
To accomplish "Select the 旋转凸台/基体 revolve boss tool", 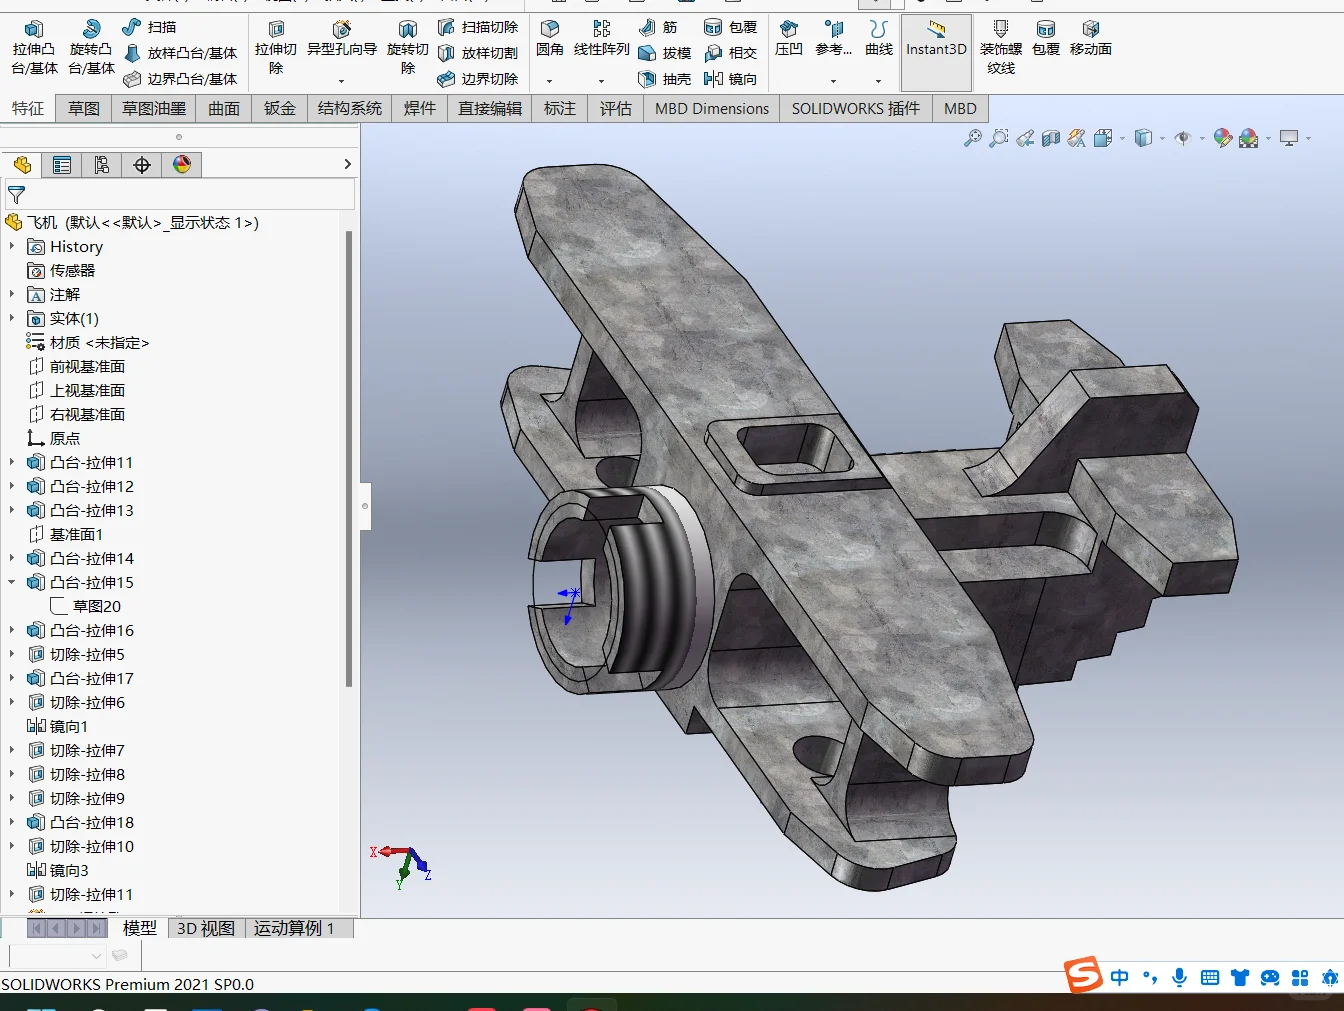I will click(x=91, y=47).
